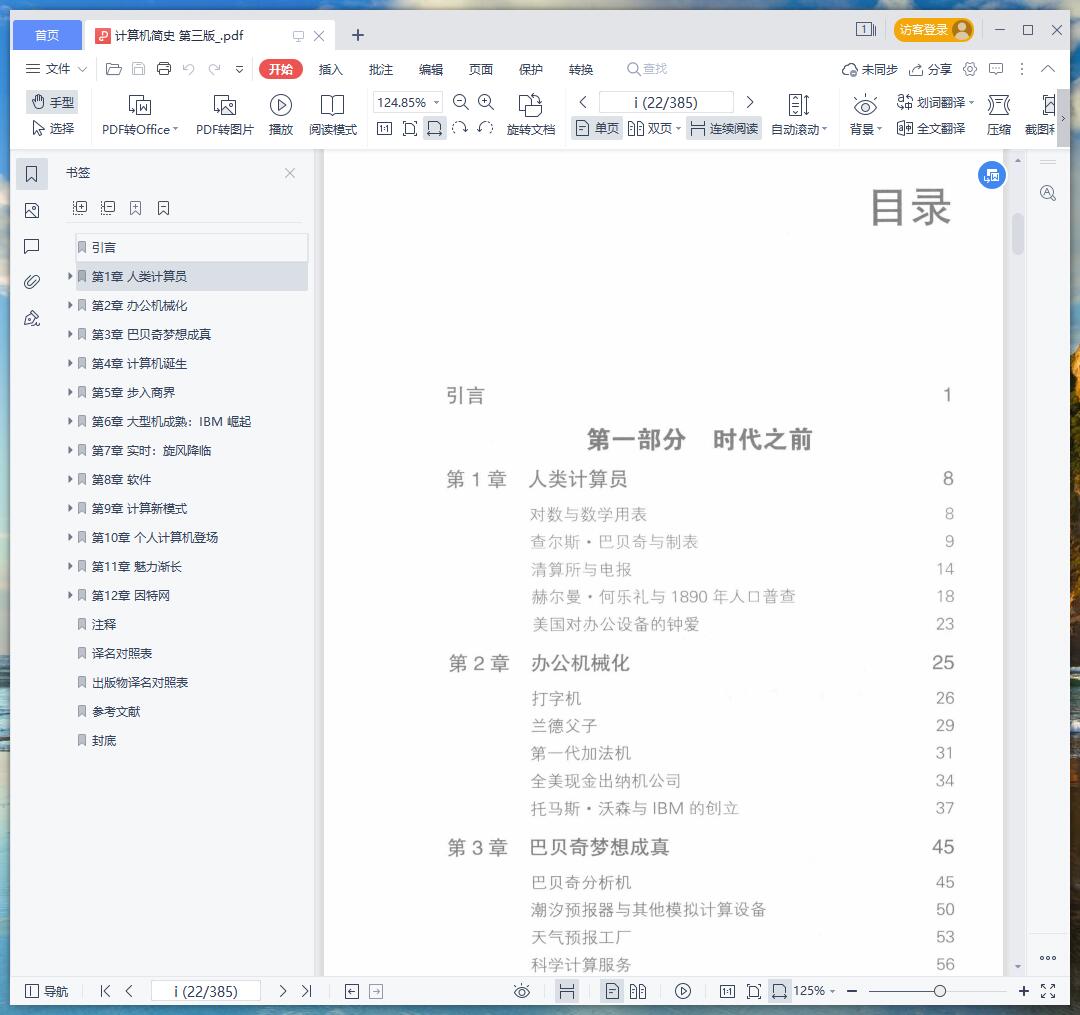
Task: Switch to the 页面 ribbon tab
Action: (x=481, y=70)
